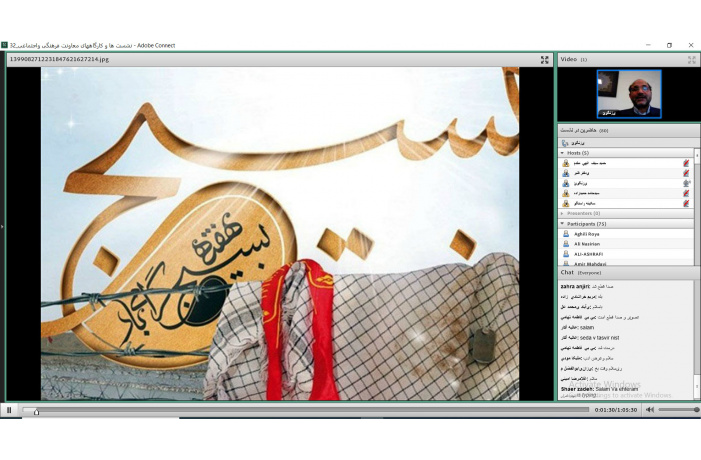Click the first host's muted microphone icon
The width and height of the screenshot is (701, 460).
pos(686,163)
